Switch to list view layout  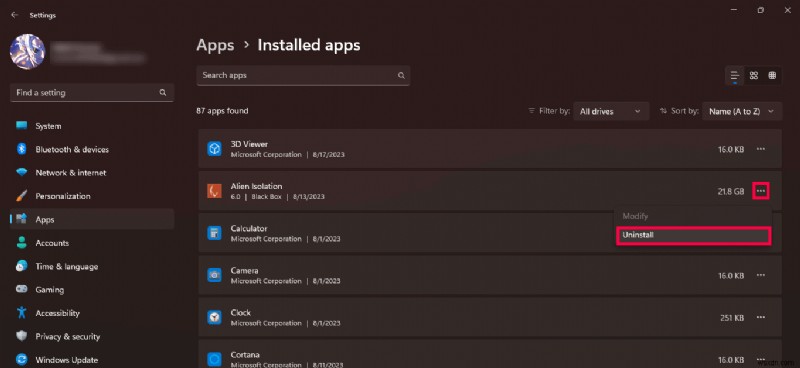735,76
